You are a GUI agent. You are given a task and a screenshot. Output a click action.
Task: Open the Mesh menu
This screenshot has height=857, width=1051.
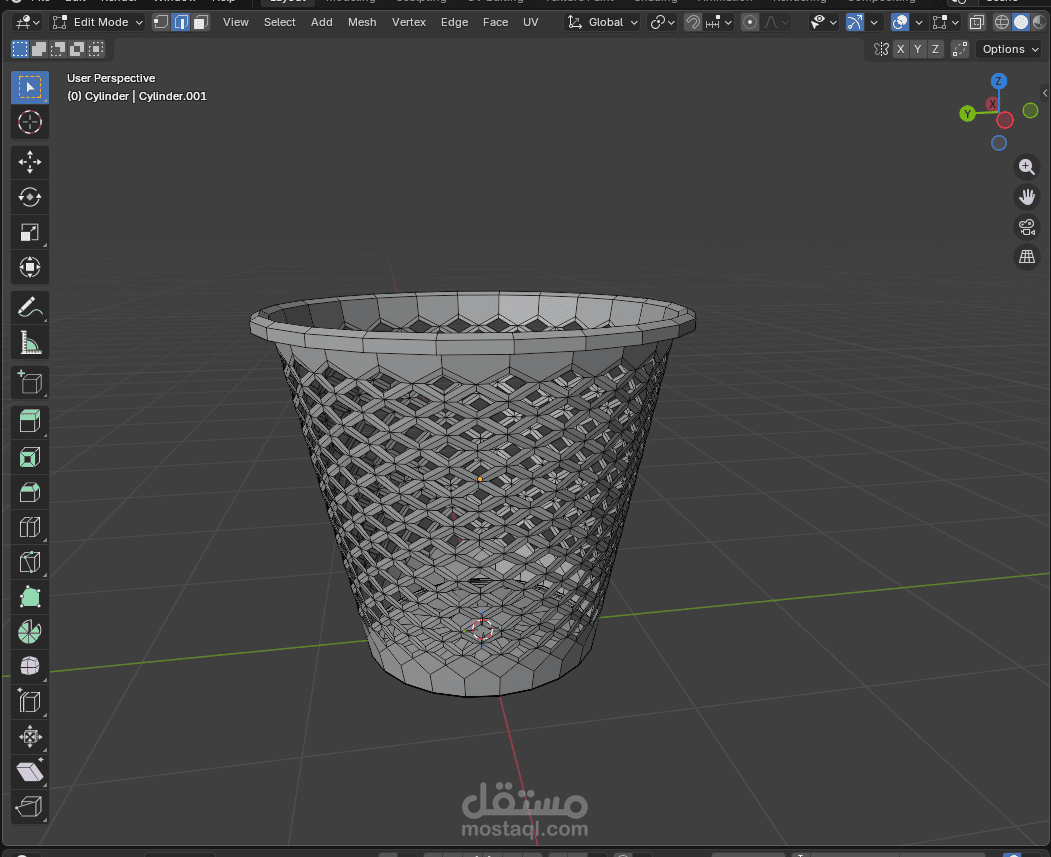362,22
